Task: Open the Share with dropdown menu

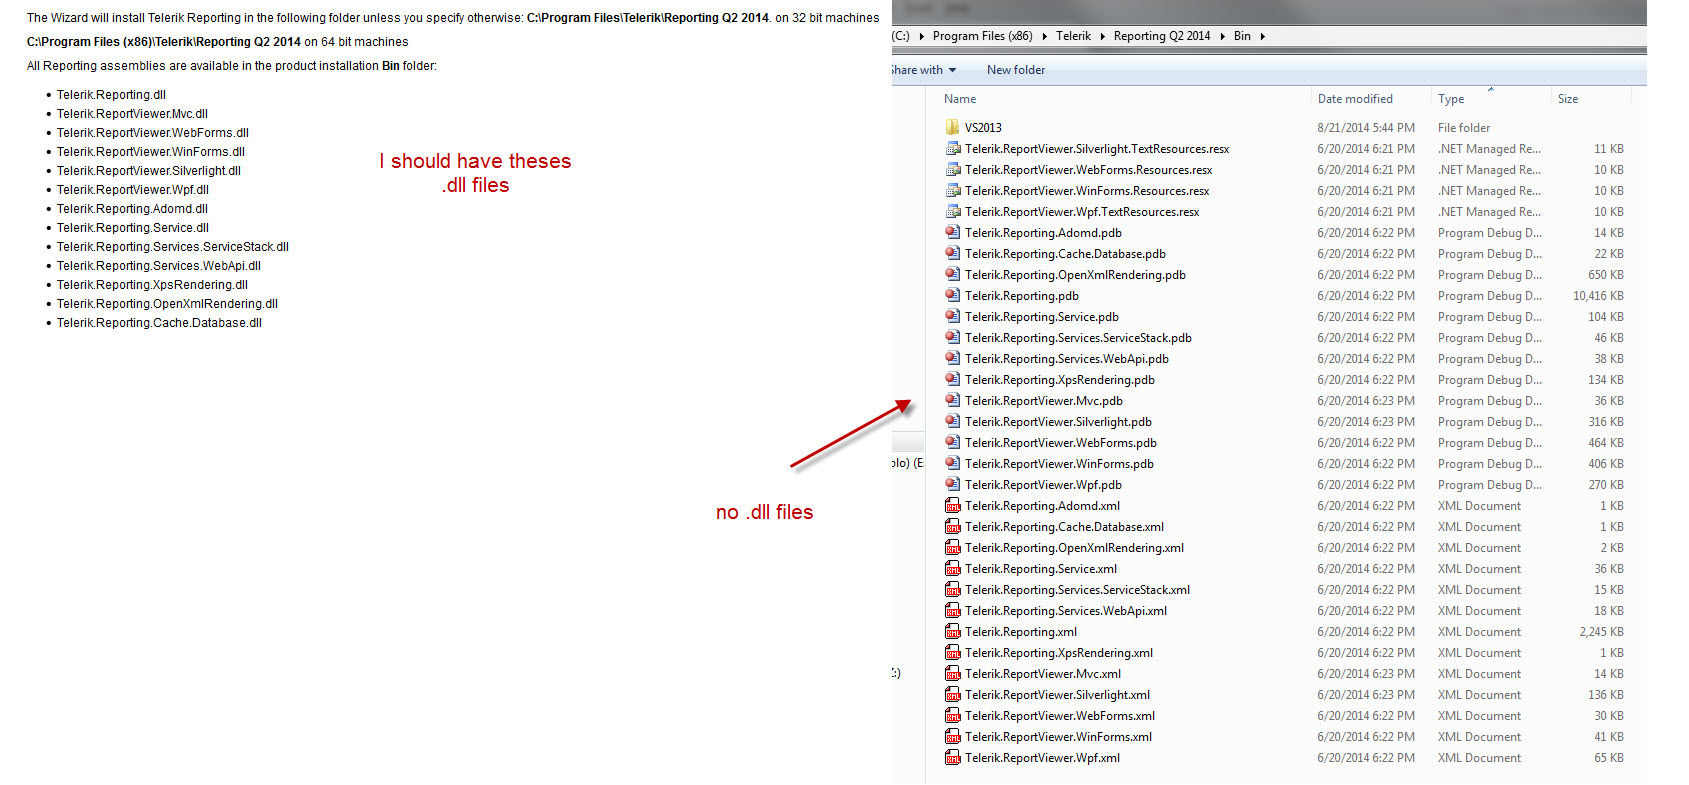Action: point(924,70)
